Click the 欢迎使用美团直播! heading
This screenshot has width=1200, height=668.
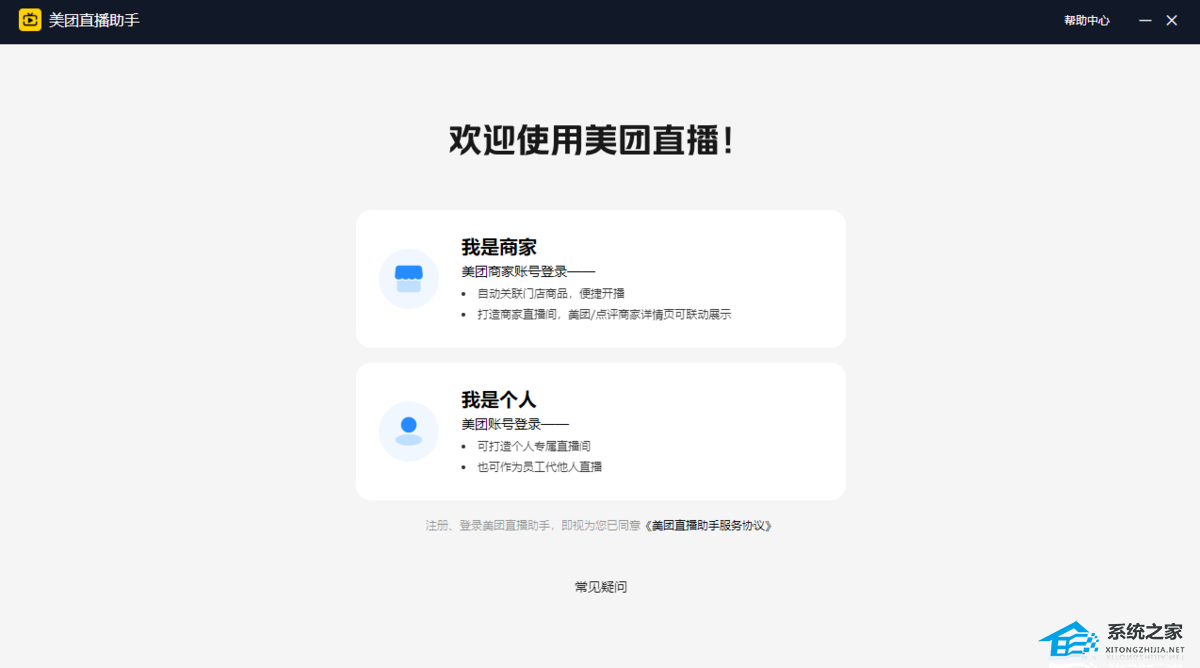tap(593, 140)
